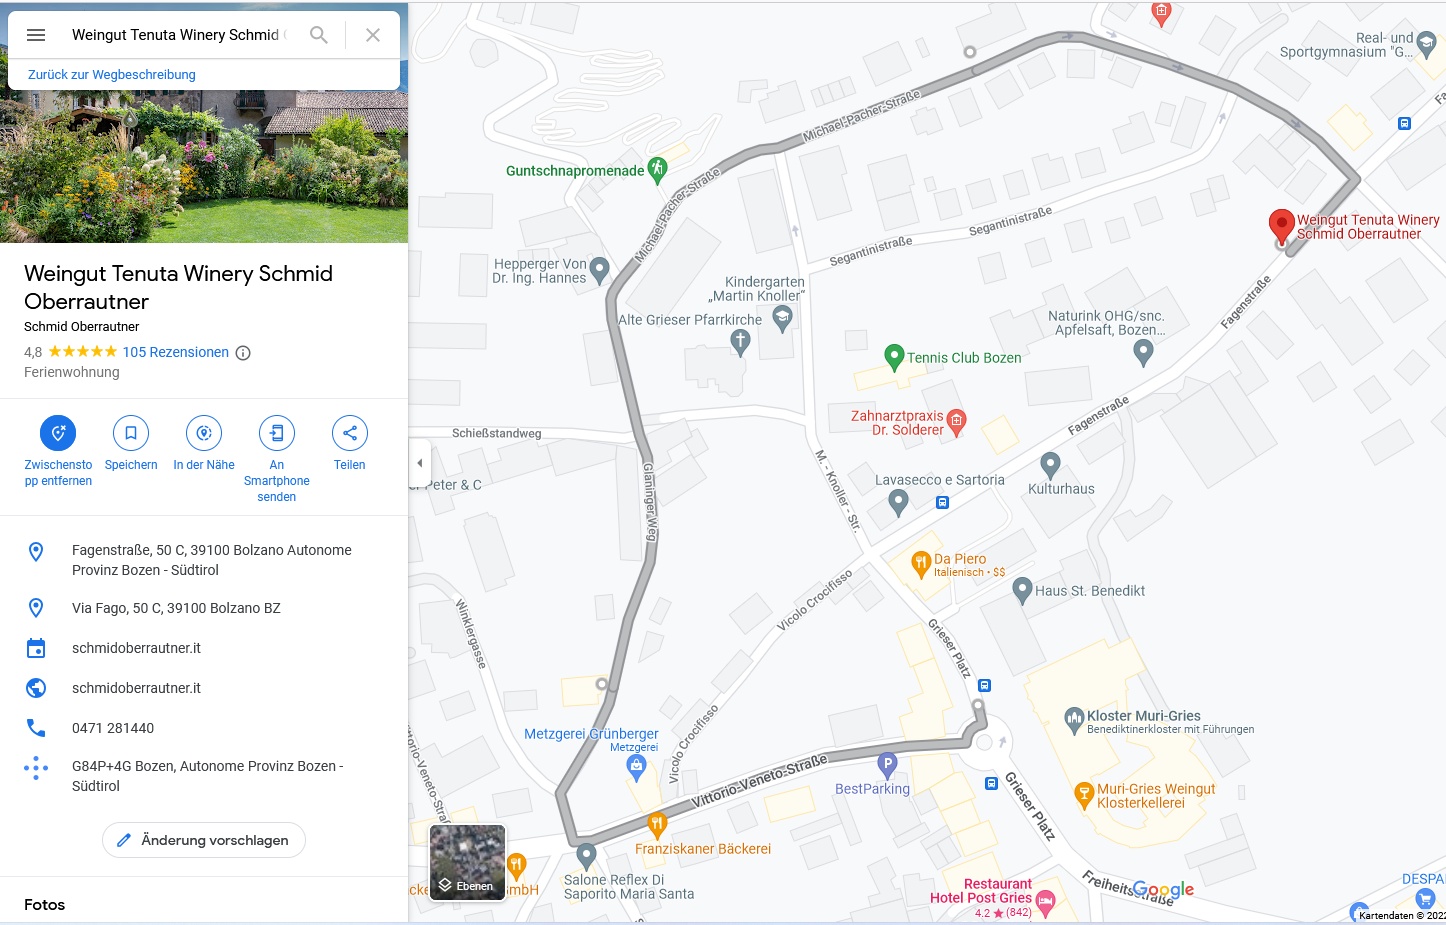Click the Da Piero restaurant marker

(x=921, y=565)
